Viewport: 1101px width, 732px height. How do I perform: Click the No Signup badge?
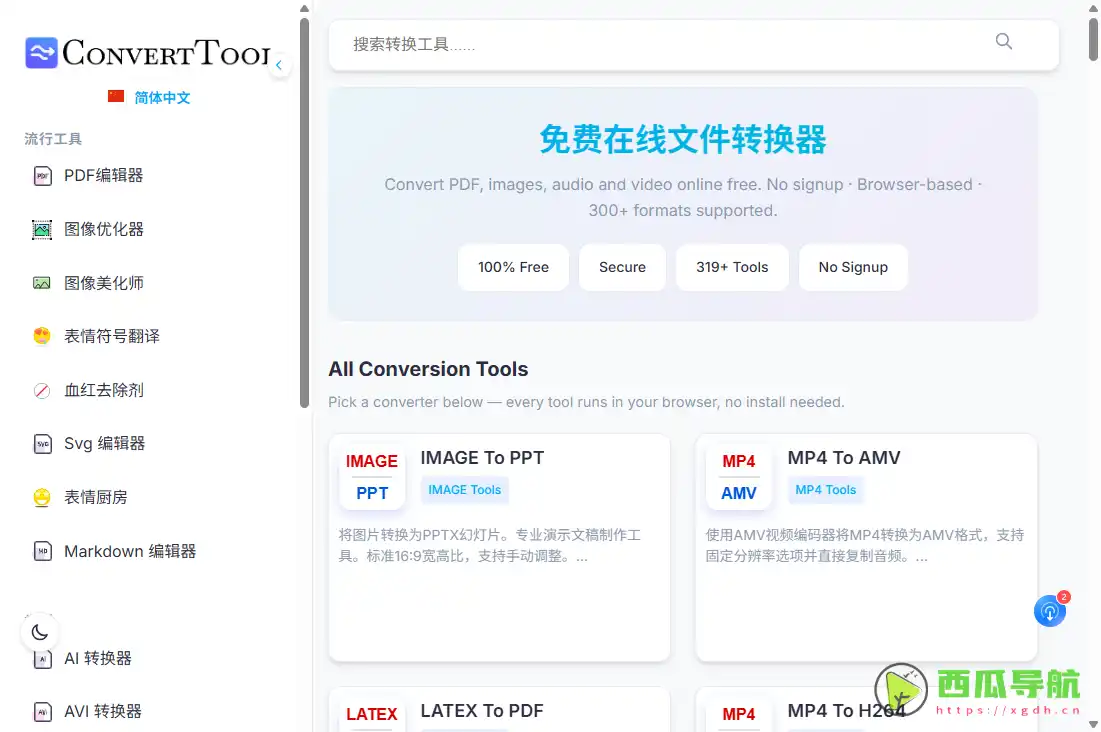[x=853, y=268]
